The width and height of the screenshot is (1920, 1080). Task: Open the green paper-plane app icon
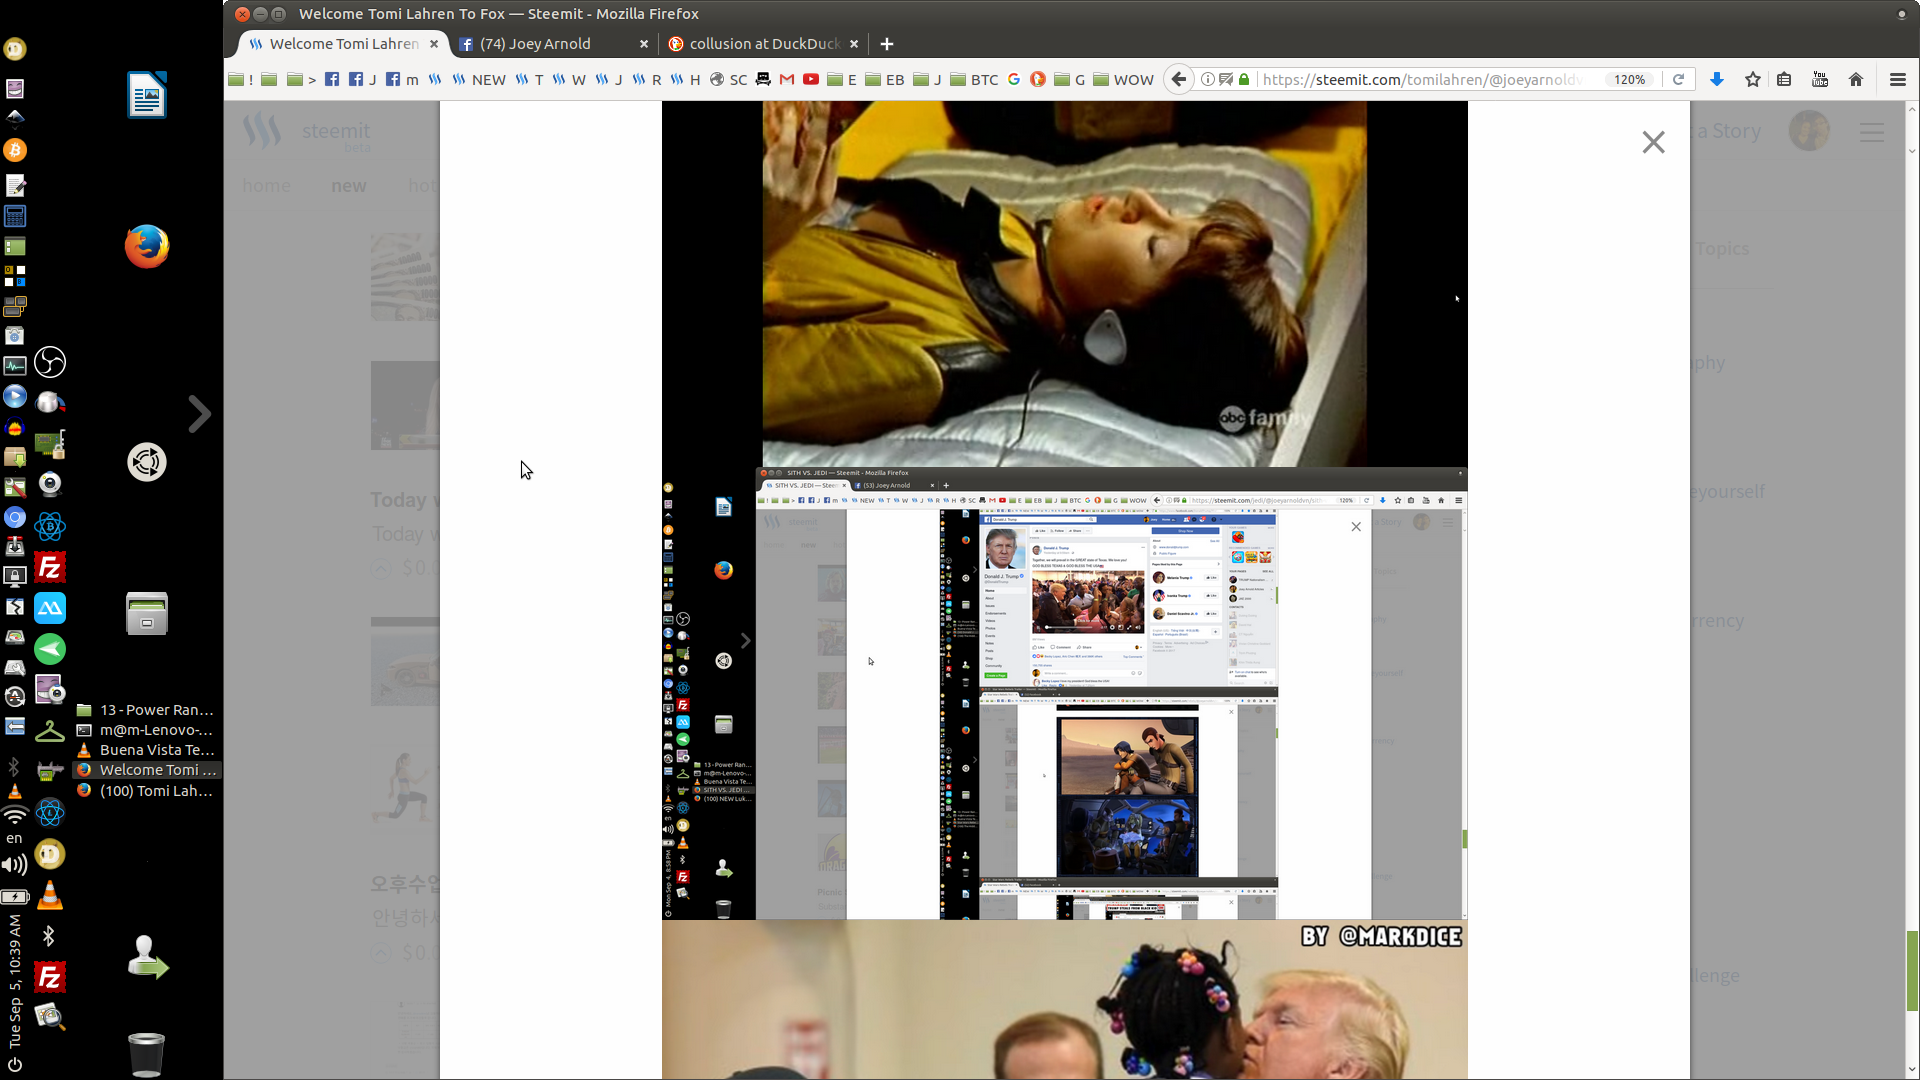50,649
